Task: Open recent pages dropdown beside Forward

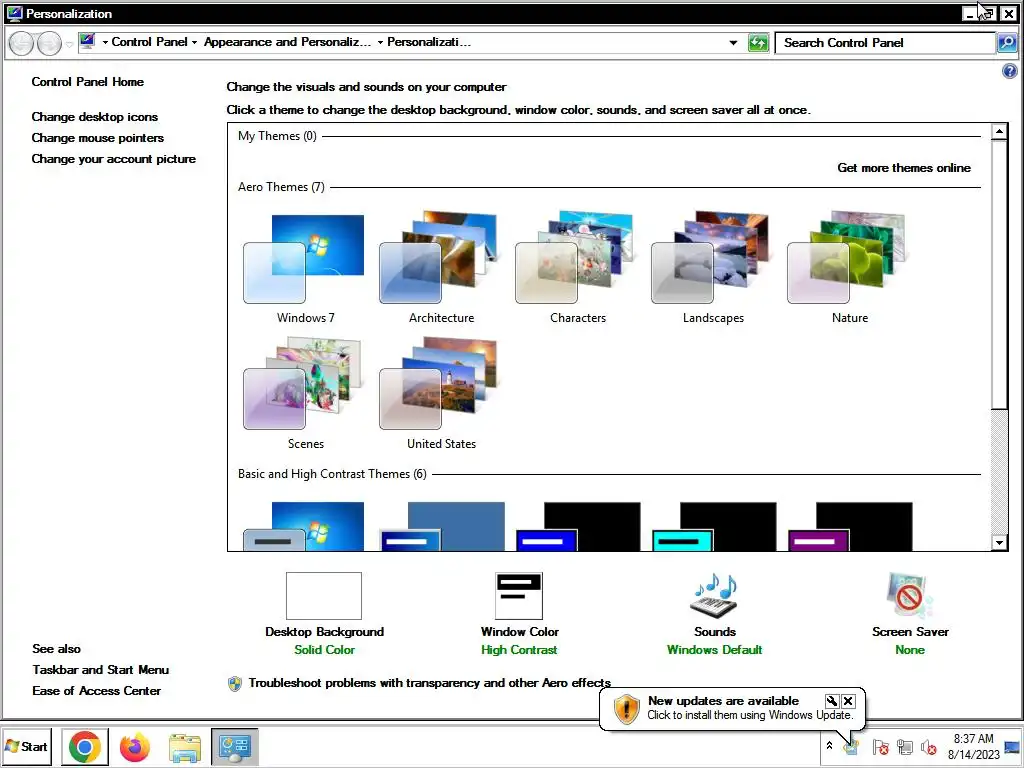Action: coord(69,44)
